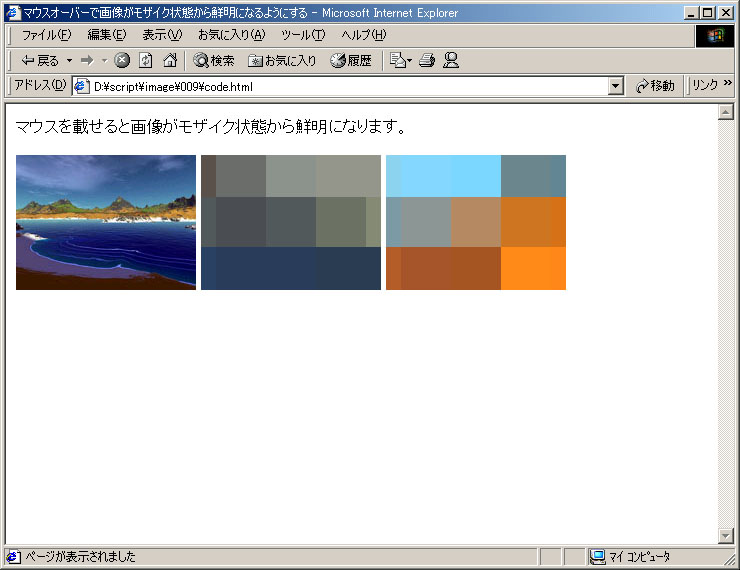This screenshot has height=570, width=740.
Task: Click the forward arrow button
Action: pos(87,60)
